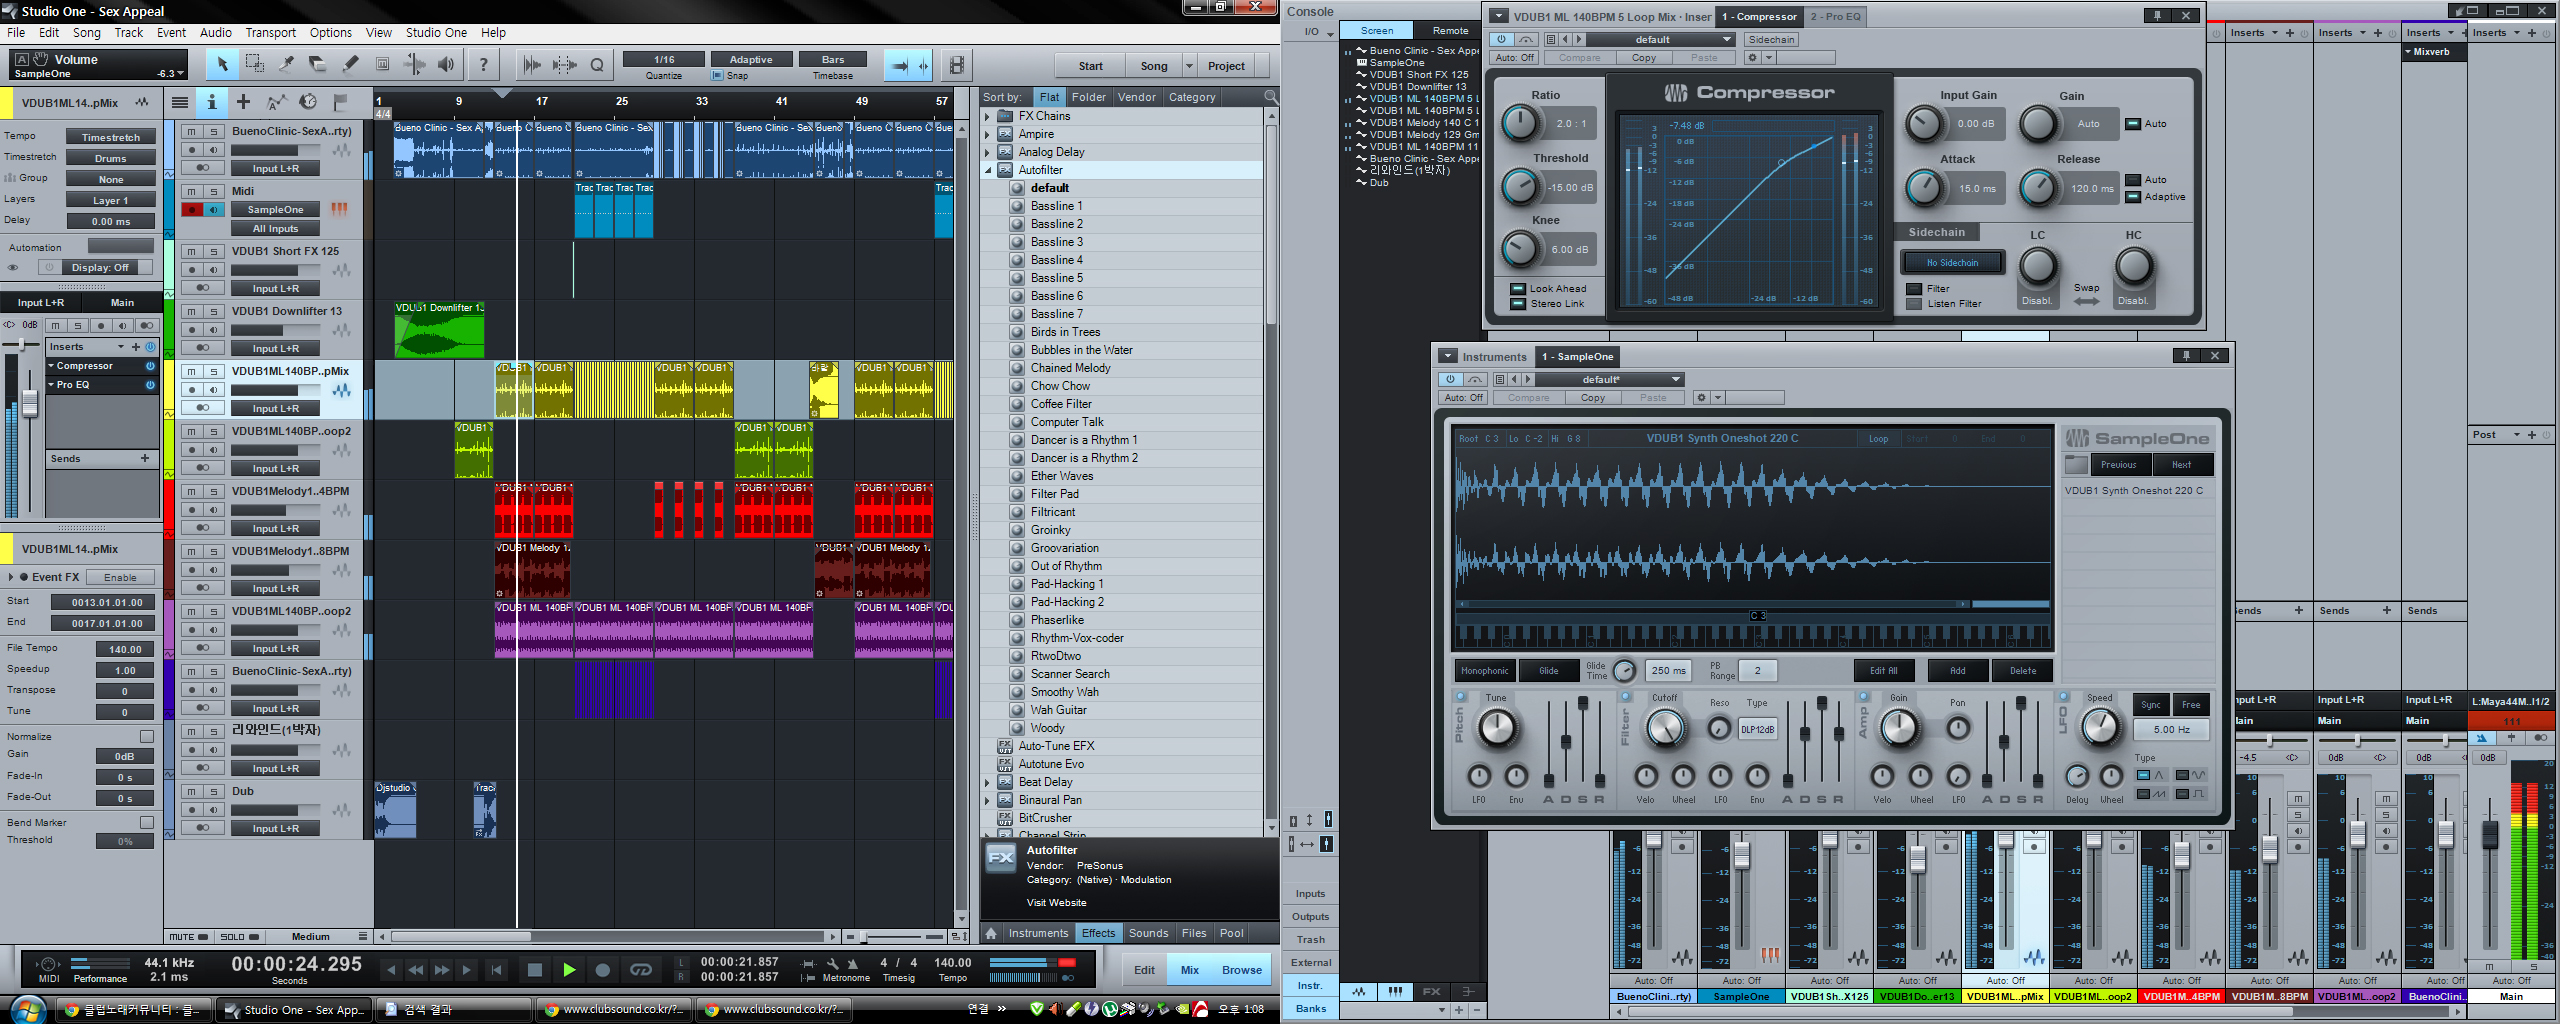The width and height of the screenshot is (2560, 1024).
Task: Click the Start page button
Action: 1091,66
